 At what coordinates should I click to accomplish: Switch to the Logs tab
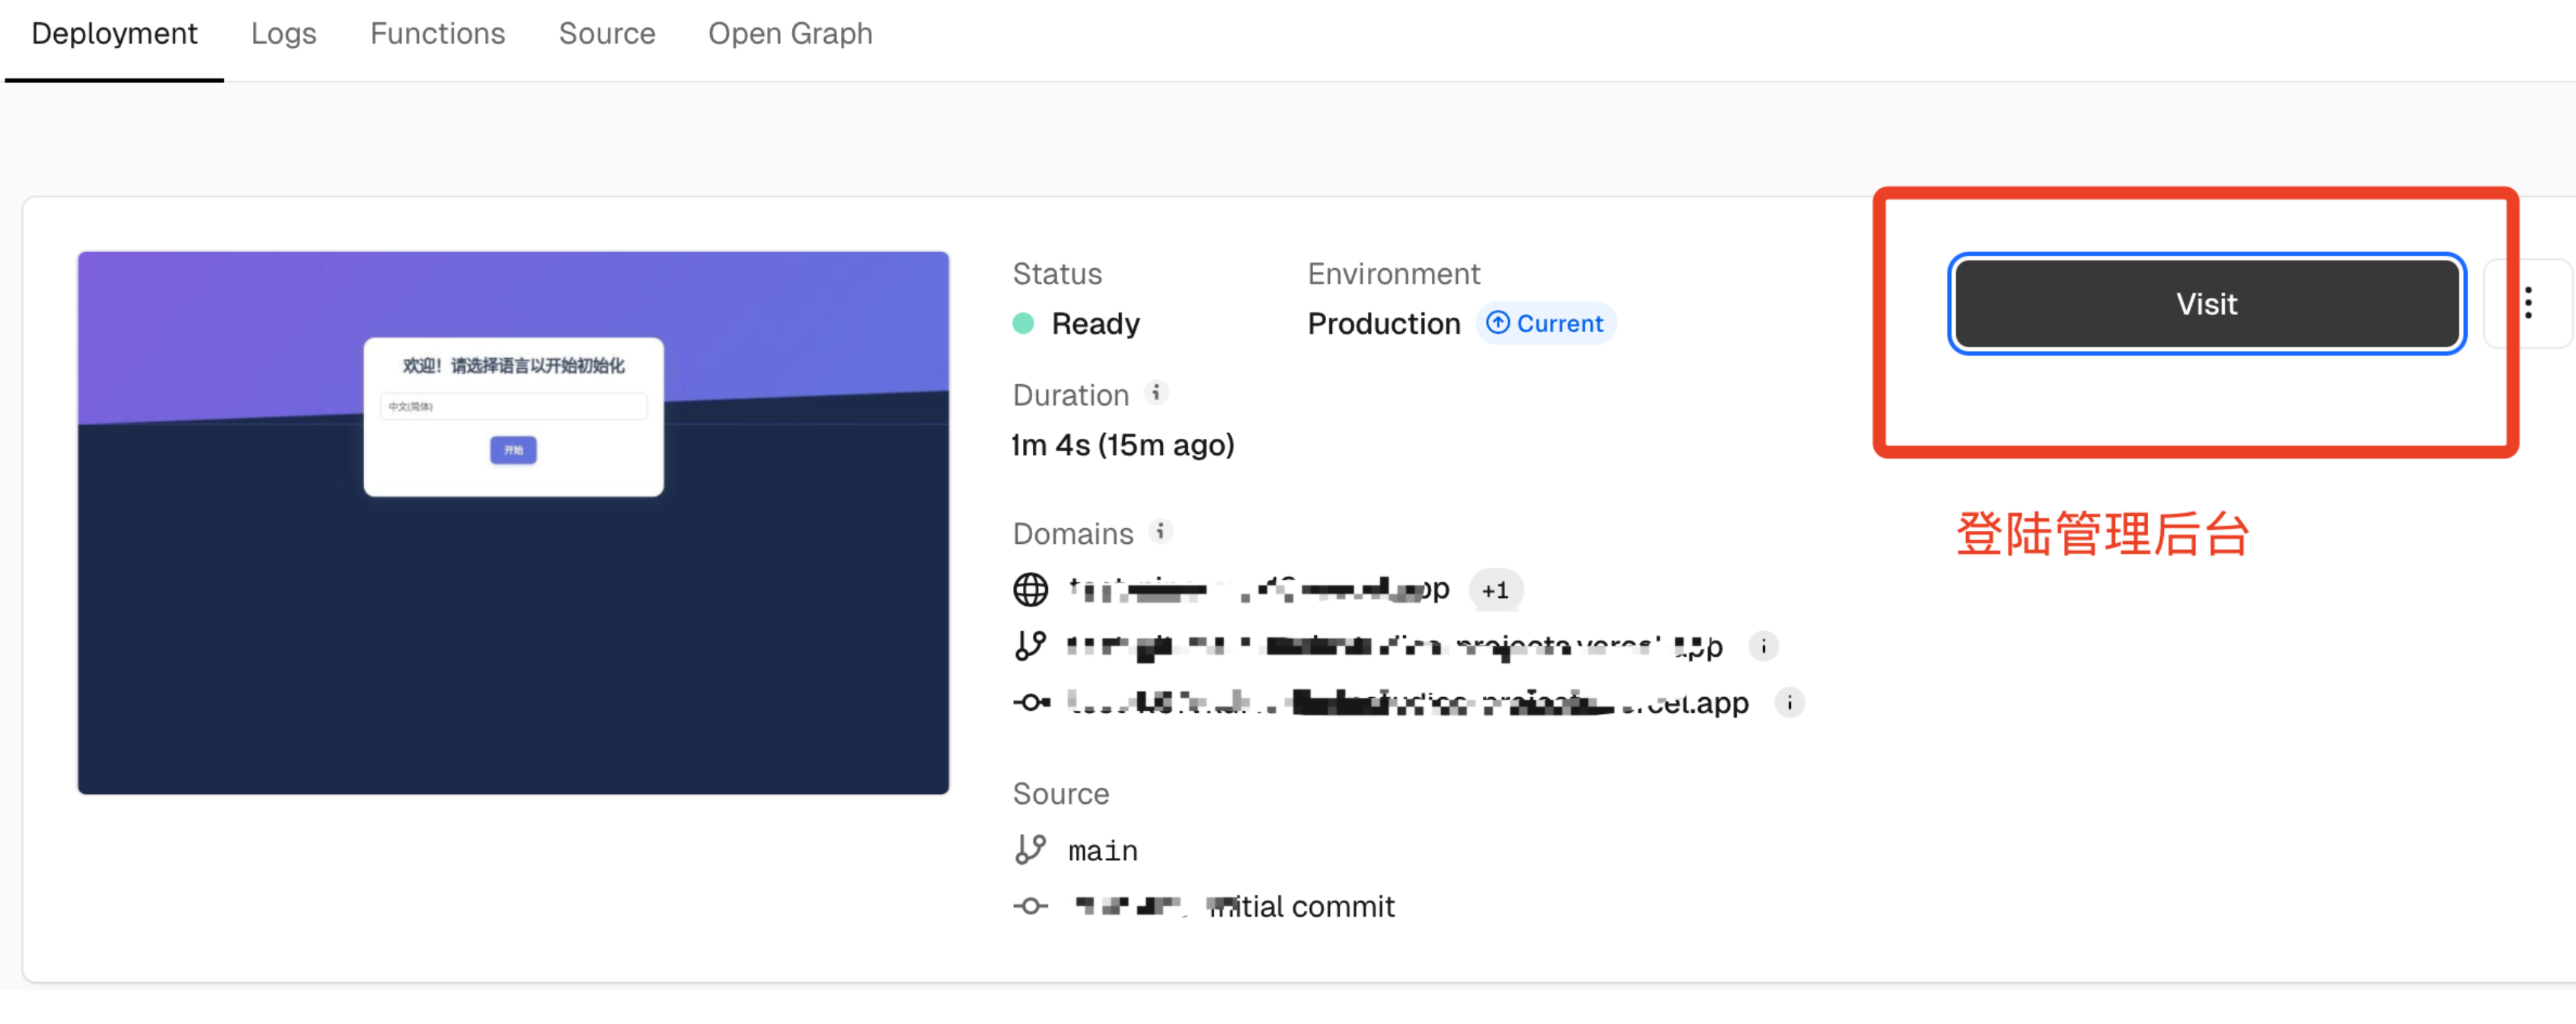point(283,34)
